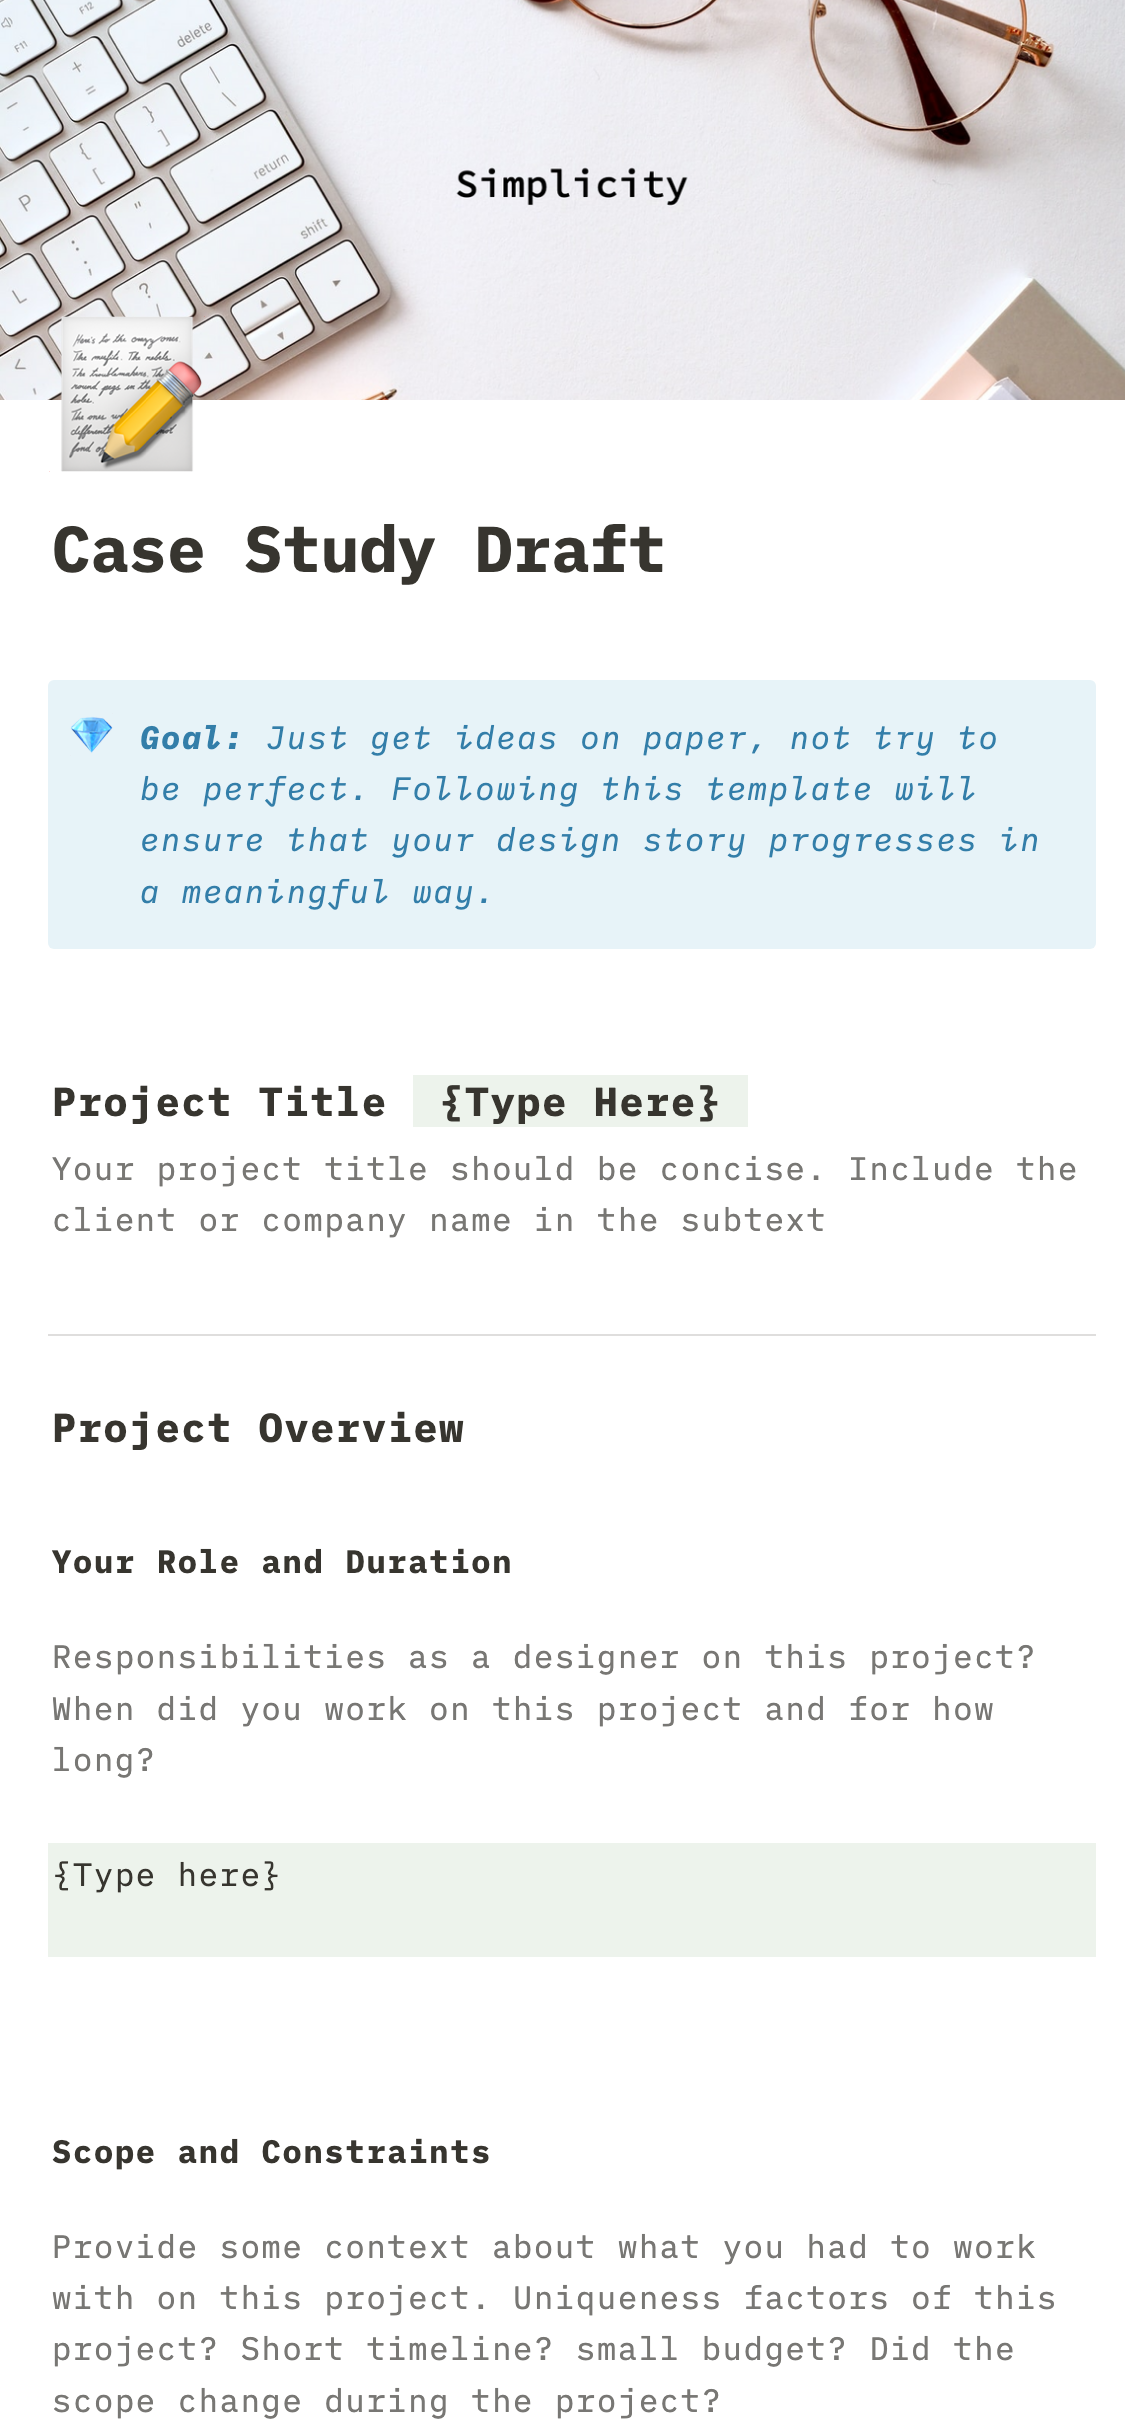This screenshot has width=1125, height=2436.
Task: Click the "Project Overview" heading
Action: coord(258,1428)
